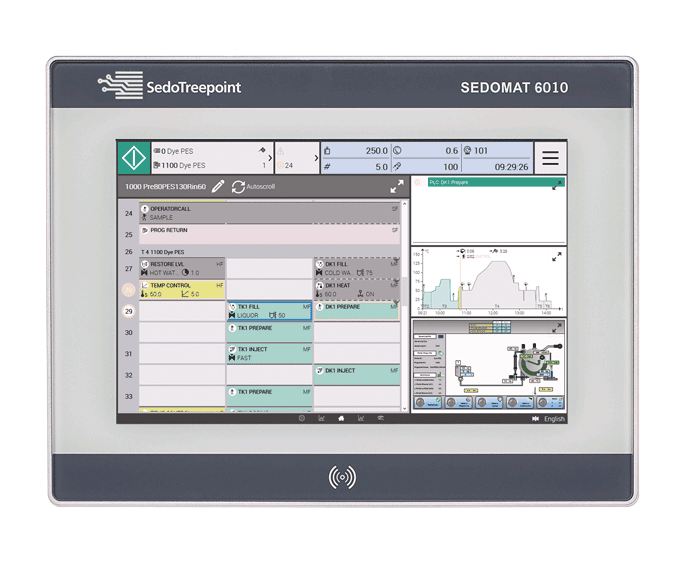Select the liquor ratio 5.0 value
Viewport: 680px width, 563px height.
[x=382, y=167]
